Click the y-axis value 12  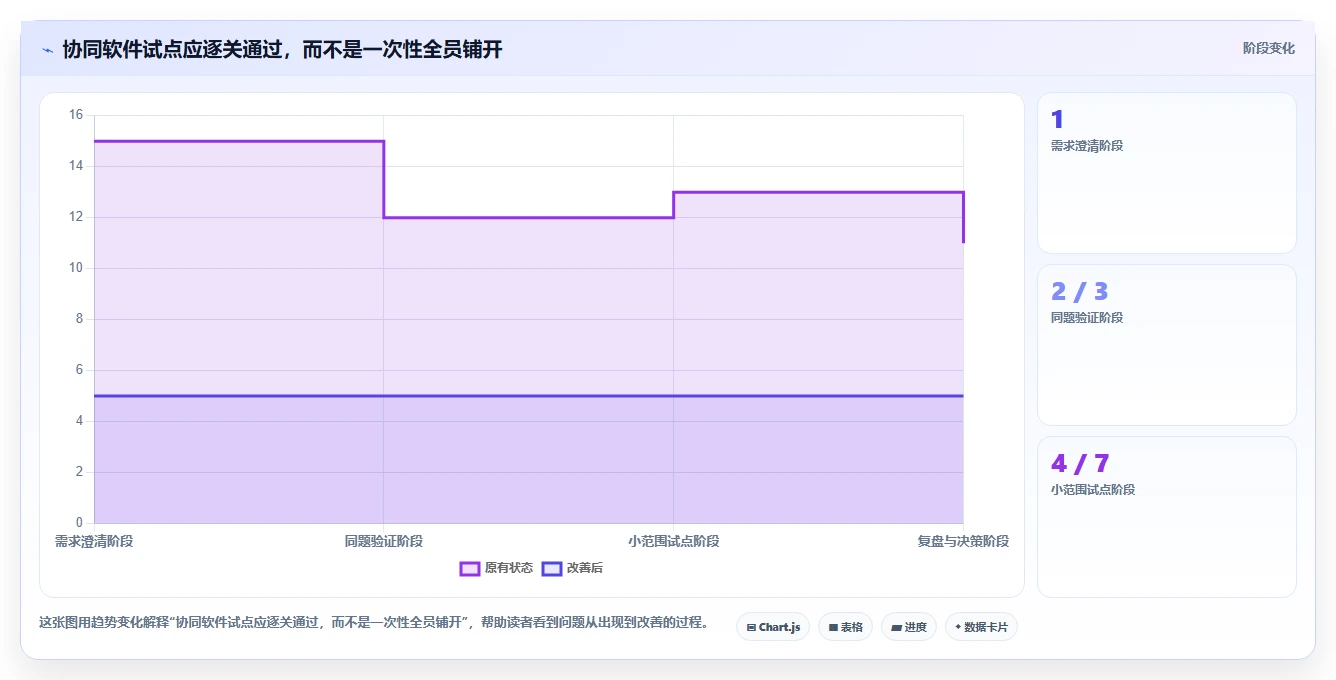(x=76, y=217)
